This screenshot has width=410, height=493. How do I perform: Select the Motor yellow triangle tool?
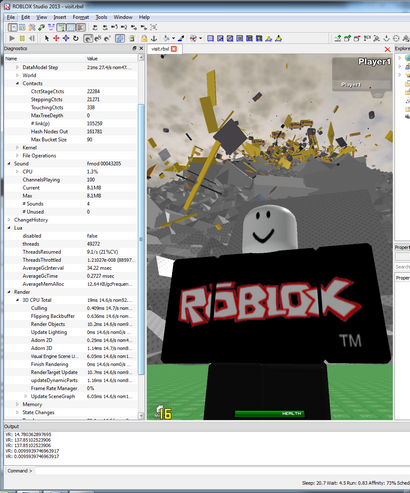[278, 38]
